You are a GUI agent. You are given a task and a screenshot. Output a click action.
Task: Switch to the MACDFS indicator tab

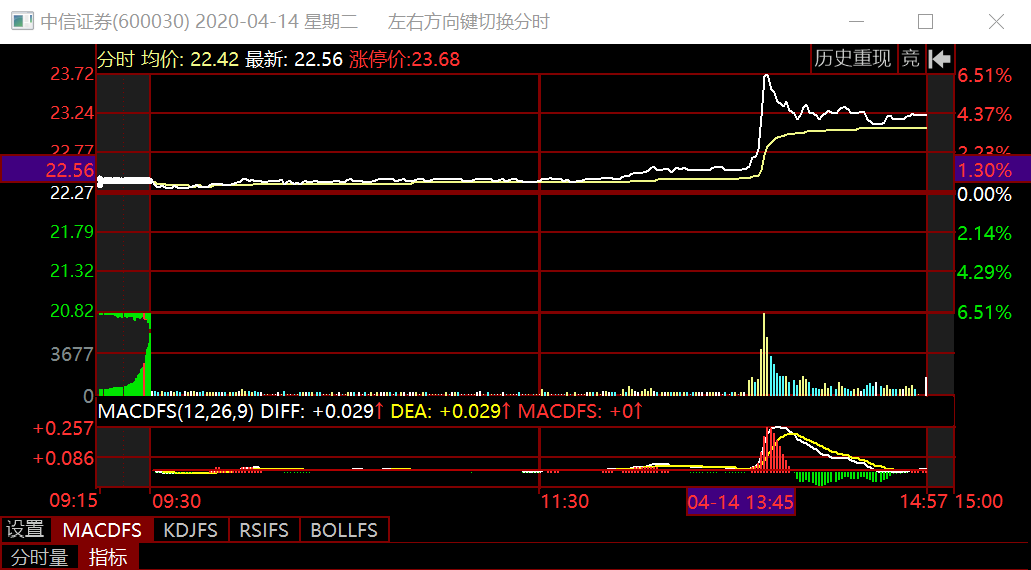102,530
